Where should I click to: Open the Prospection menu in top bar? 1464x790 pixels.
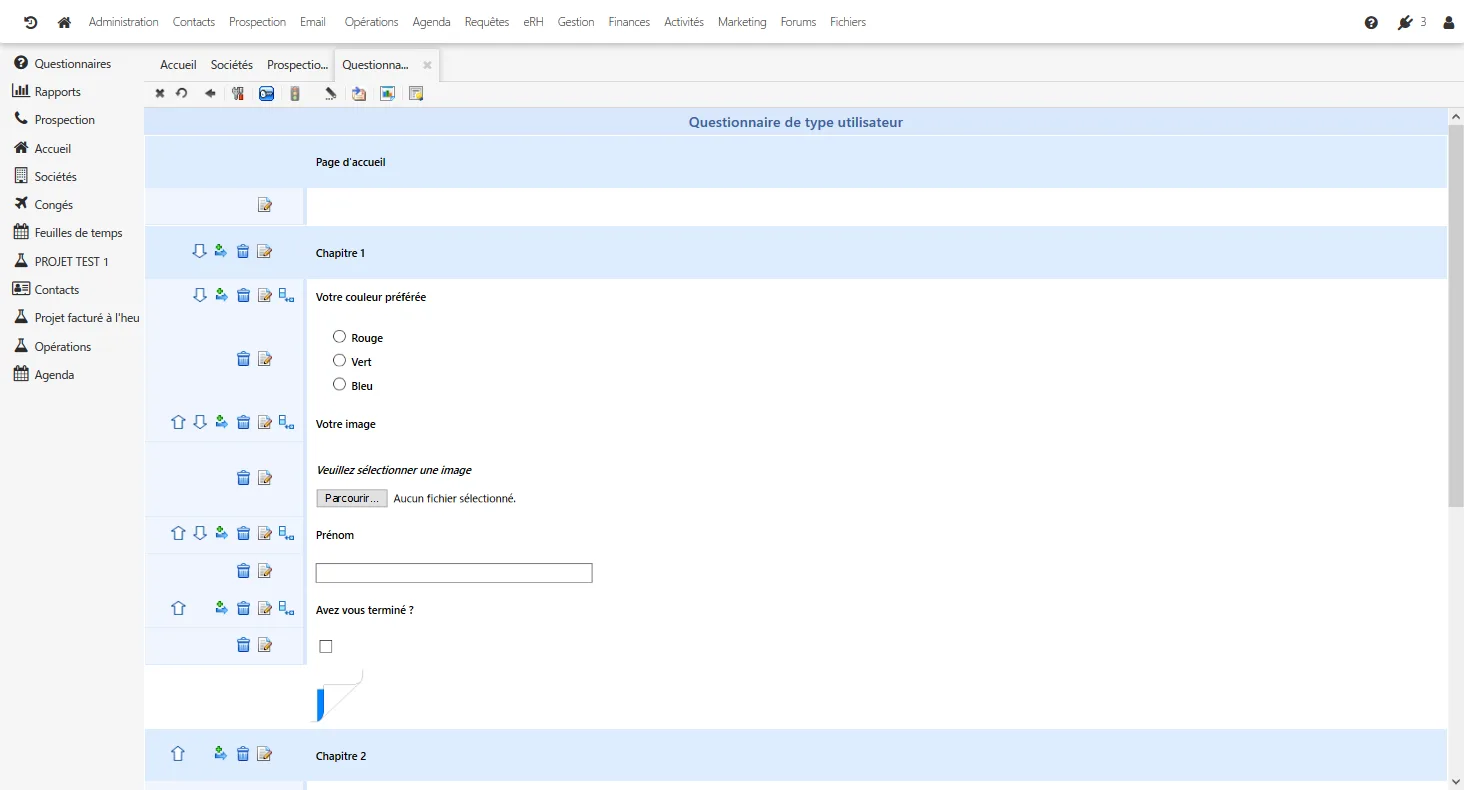[257, 22]
